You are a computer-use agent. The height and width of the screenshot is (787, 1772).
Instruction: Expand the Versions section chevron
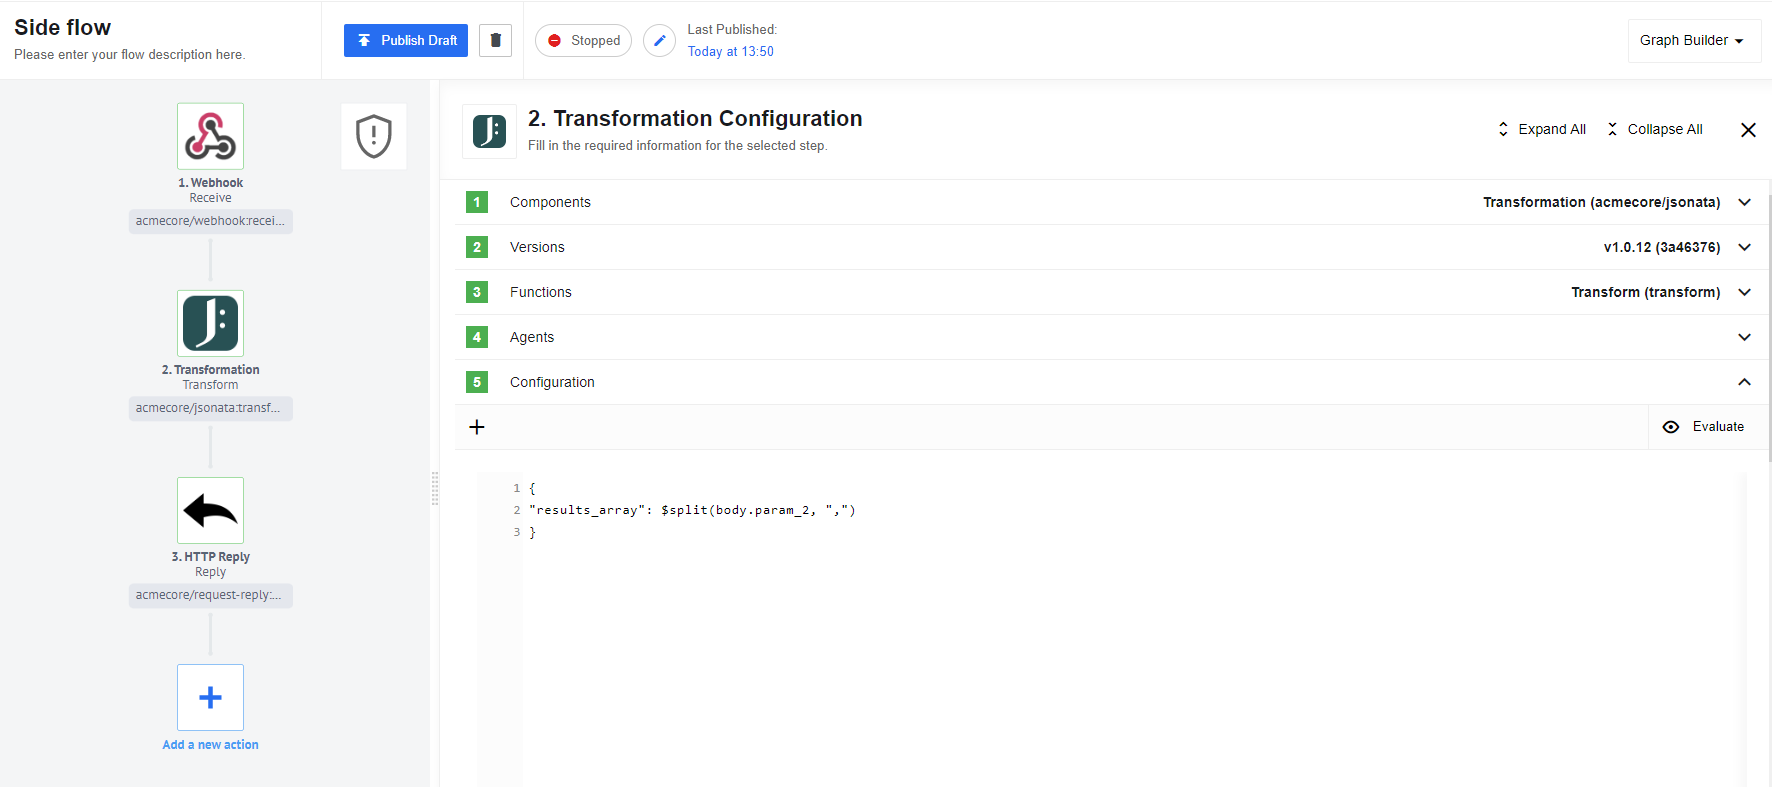(1744, 247)
